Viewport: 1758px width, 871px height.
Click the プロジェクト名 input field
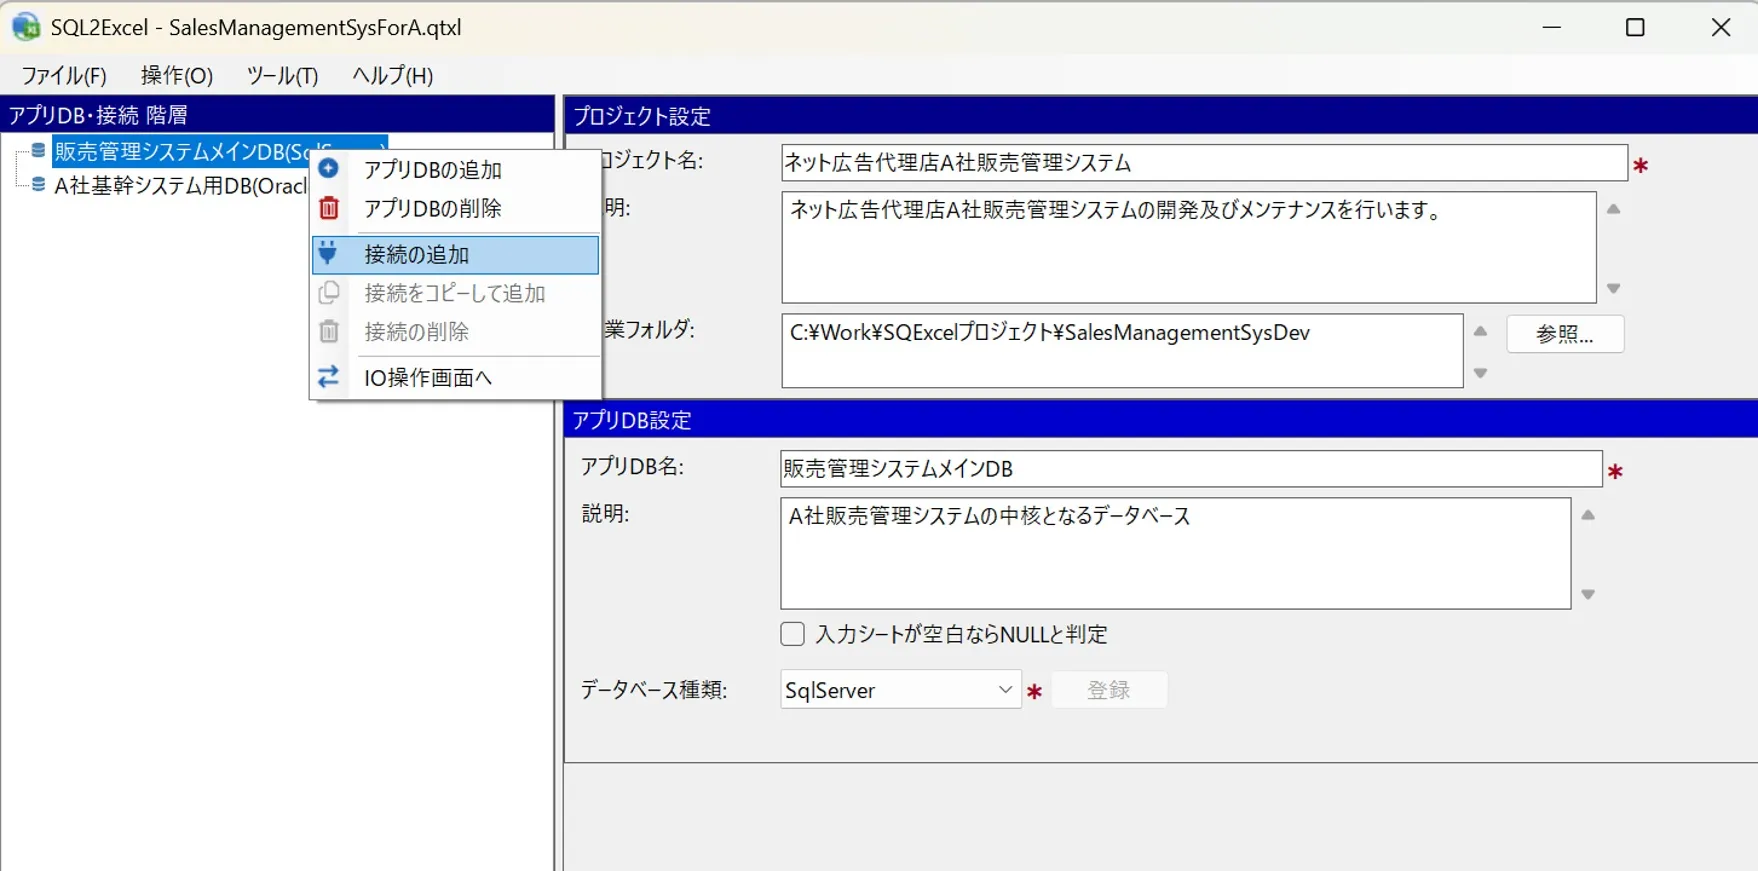point(1204,163)
